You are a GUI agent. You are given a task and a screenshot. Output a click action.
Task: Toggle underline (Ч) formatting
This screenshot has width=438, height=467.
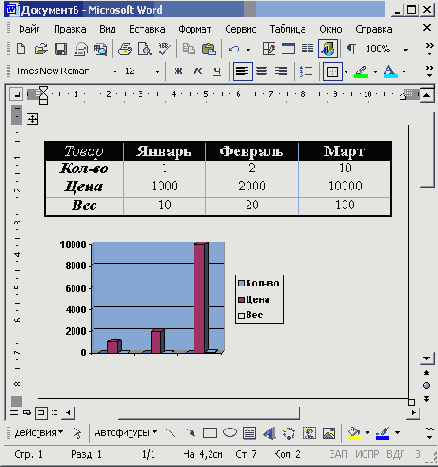[x=217, y=71]
